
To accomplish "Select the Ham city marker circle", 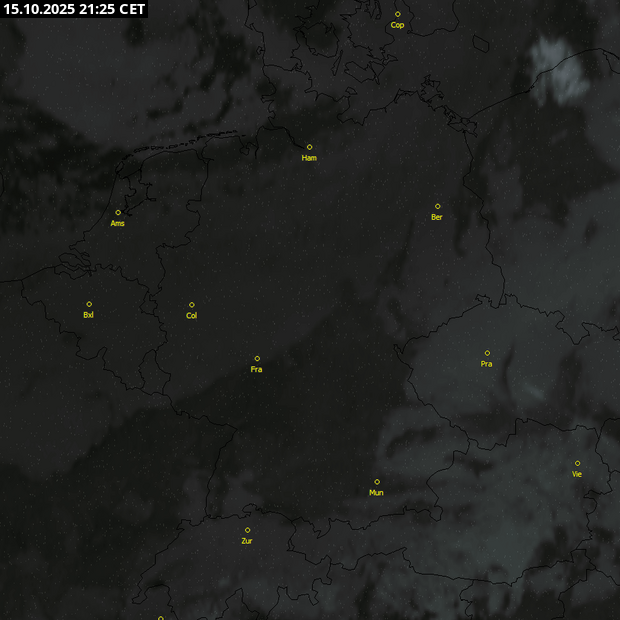I will tap(309, 147).
